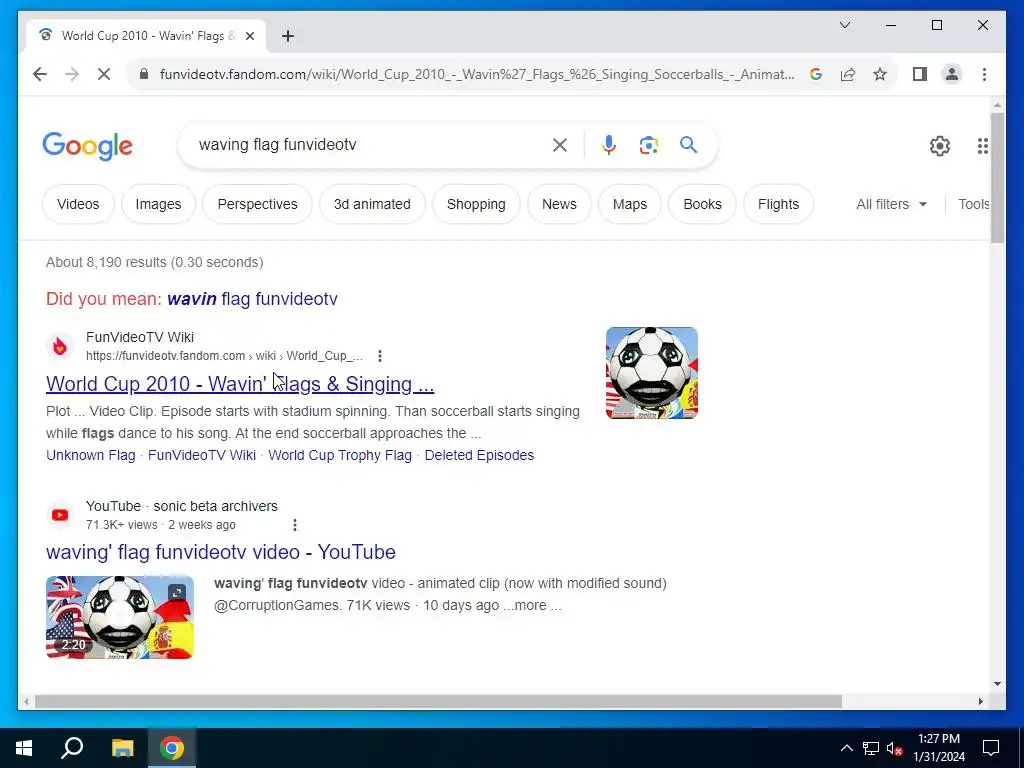This screenshot has height=768, width=1024.
Task: Share this page icon
Action: pos(848,74)
